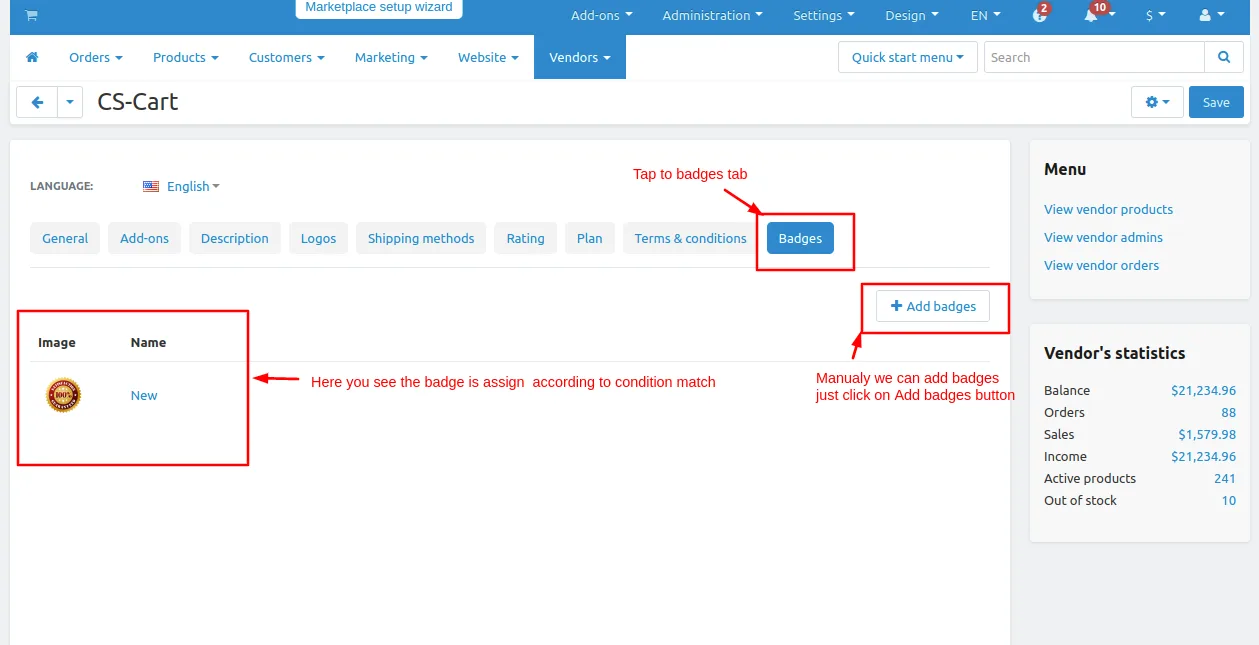The height and width of the screenshot is (645, 1259).
Task: Click the Orders count 88
Action: (1228, 412)
